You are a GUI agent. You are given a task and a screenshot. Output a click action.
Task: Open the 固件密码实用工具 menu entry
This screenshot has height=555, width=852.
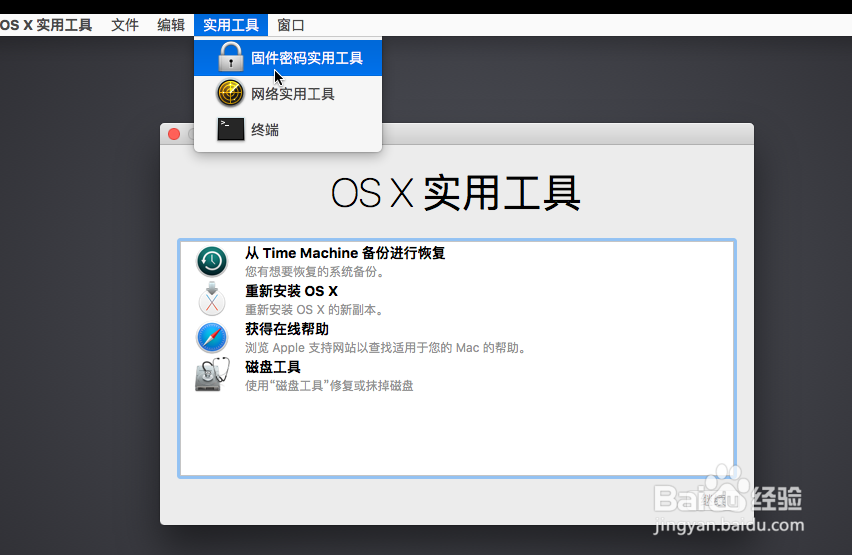tap(288, 58)
